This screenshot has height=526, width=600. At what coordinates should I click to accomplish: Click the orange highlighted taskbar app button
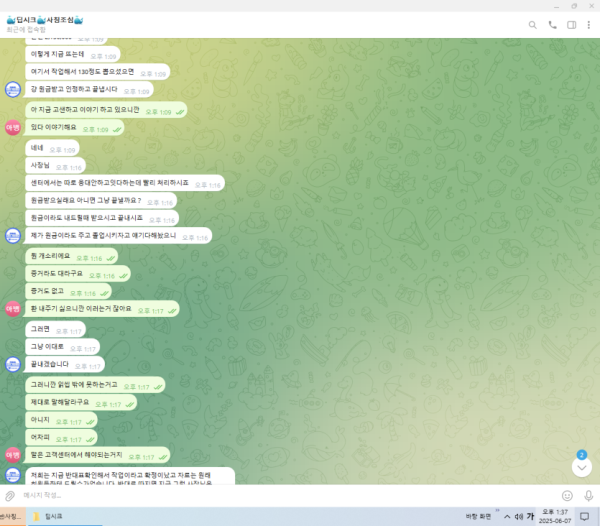(x=13, y=516)
